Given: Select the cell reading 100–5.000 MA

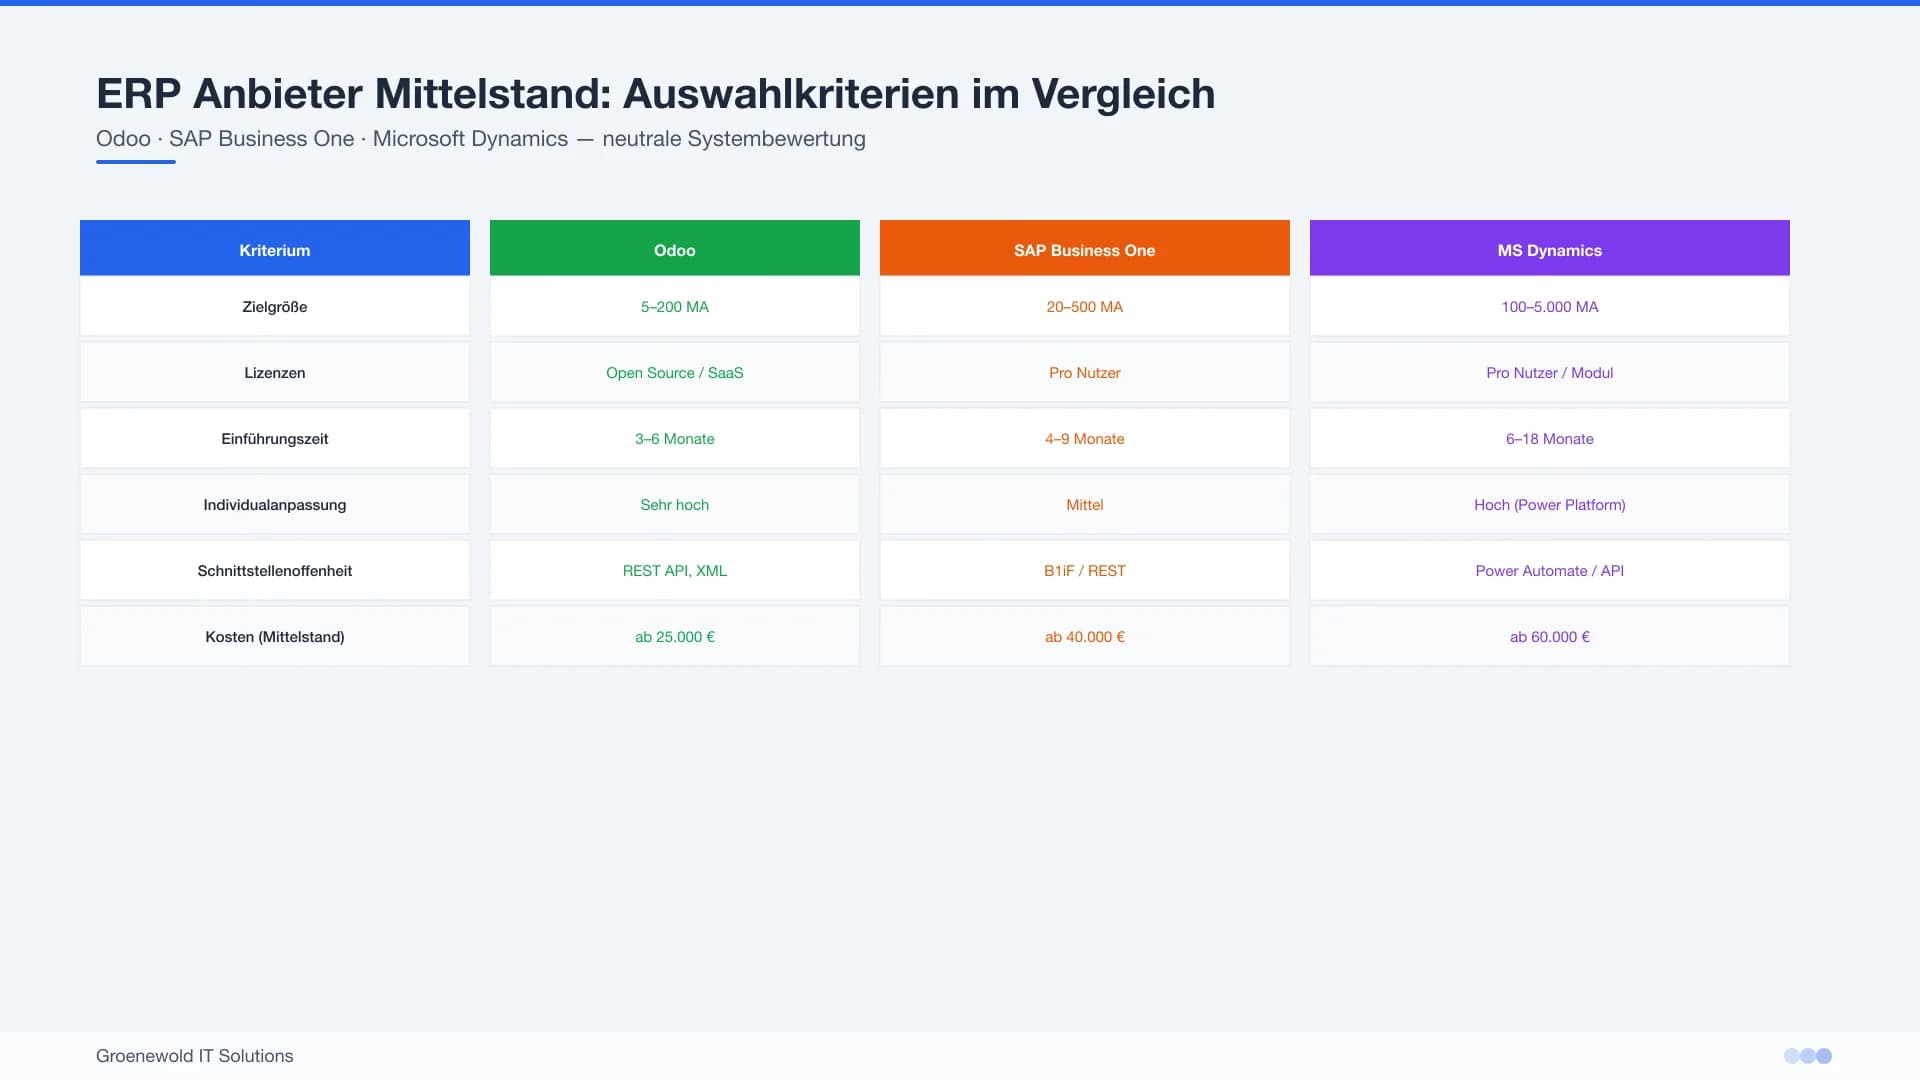Looking at the screenshot, I should [1550, 306].
